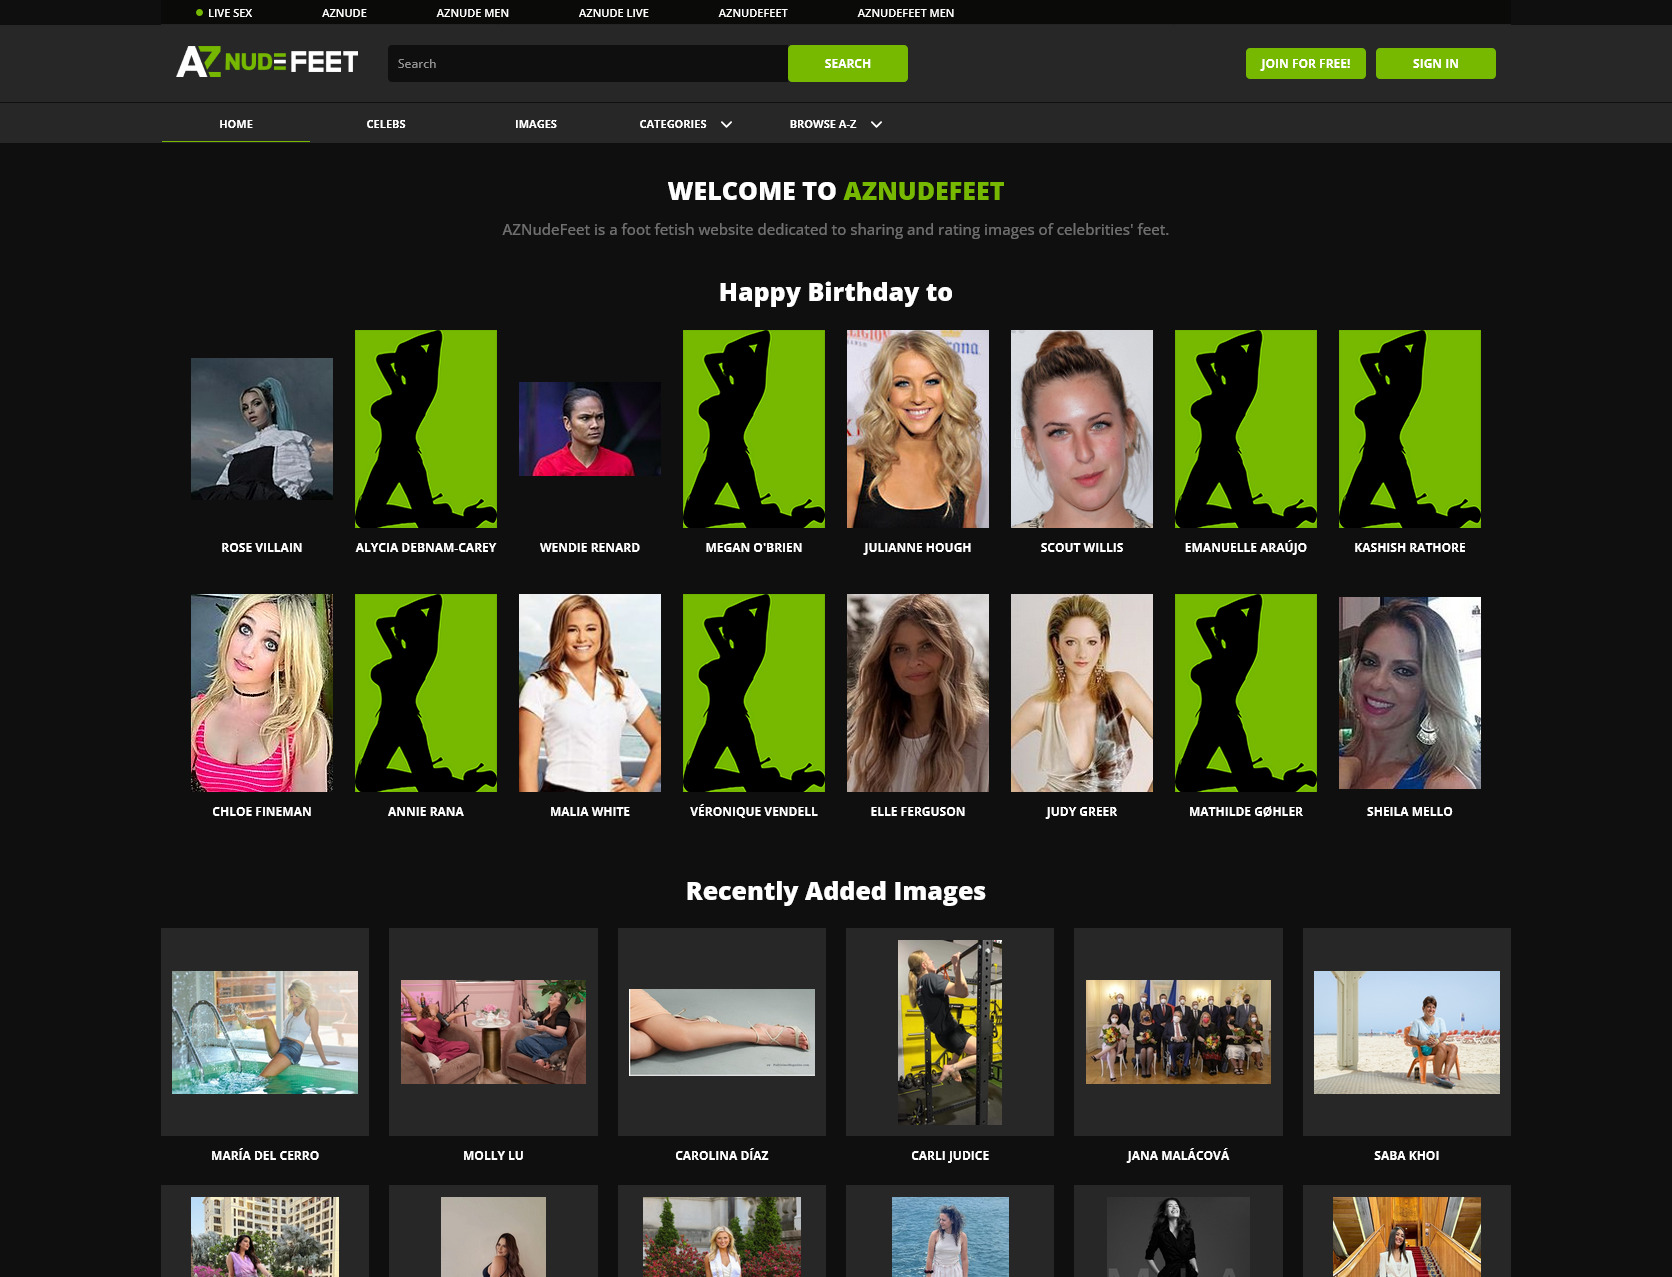Open Carolina Díaz recent image

point(722,1032)
